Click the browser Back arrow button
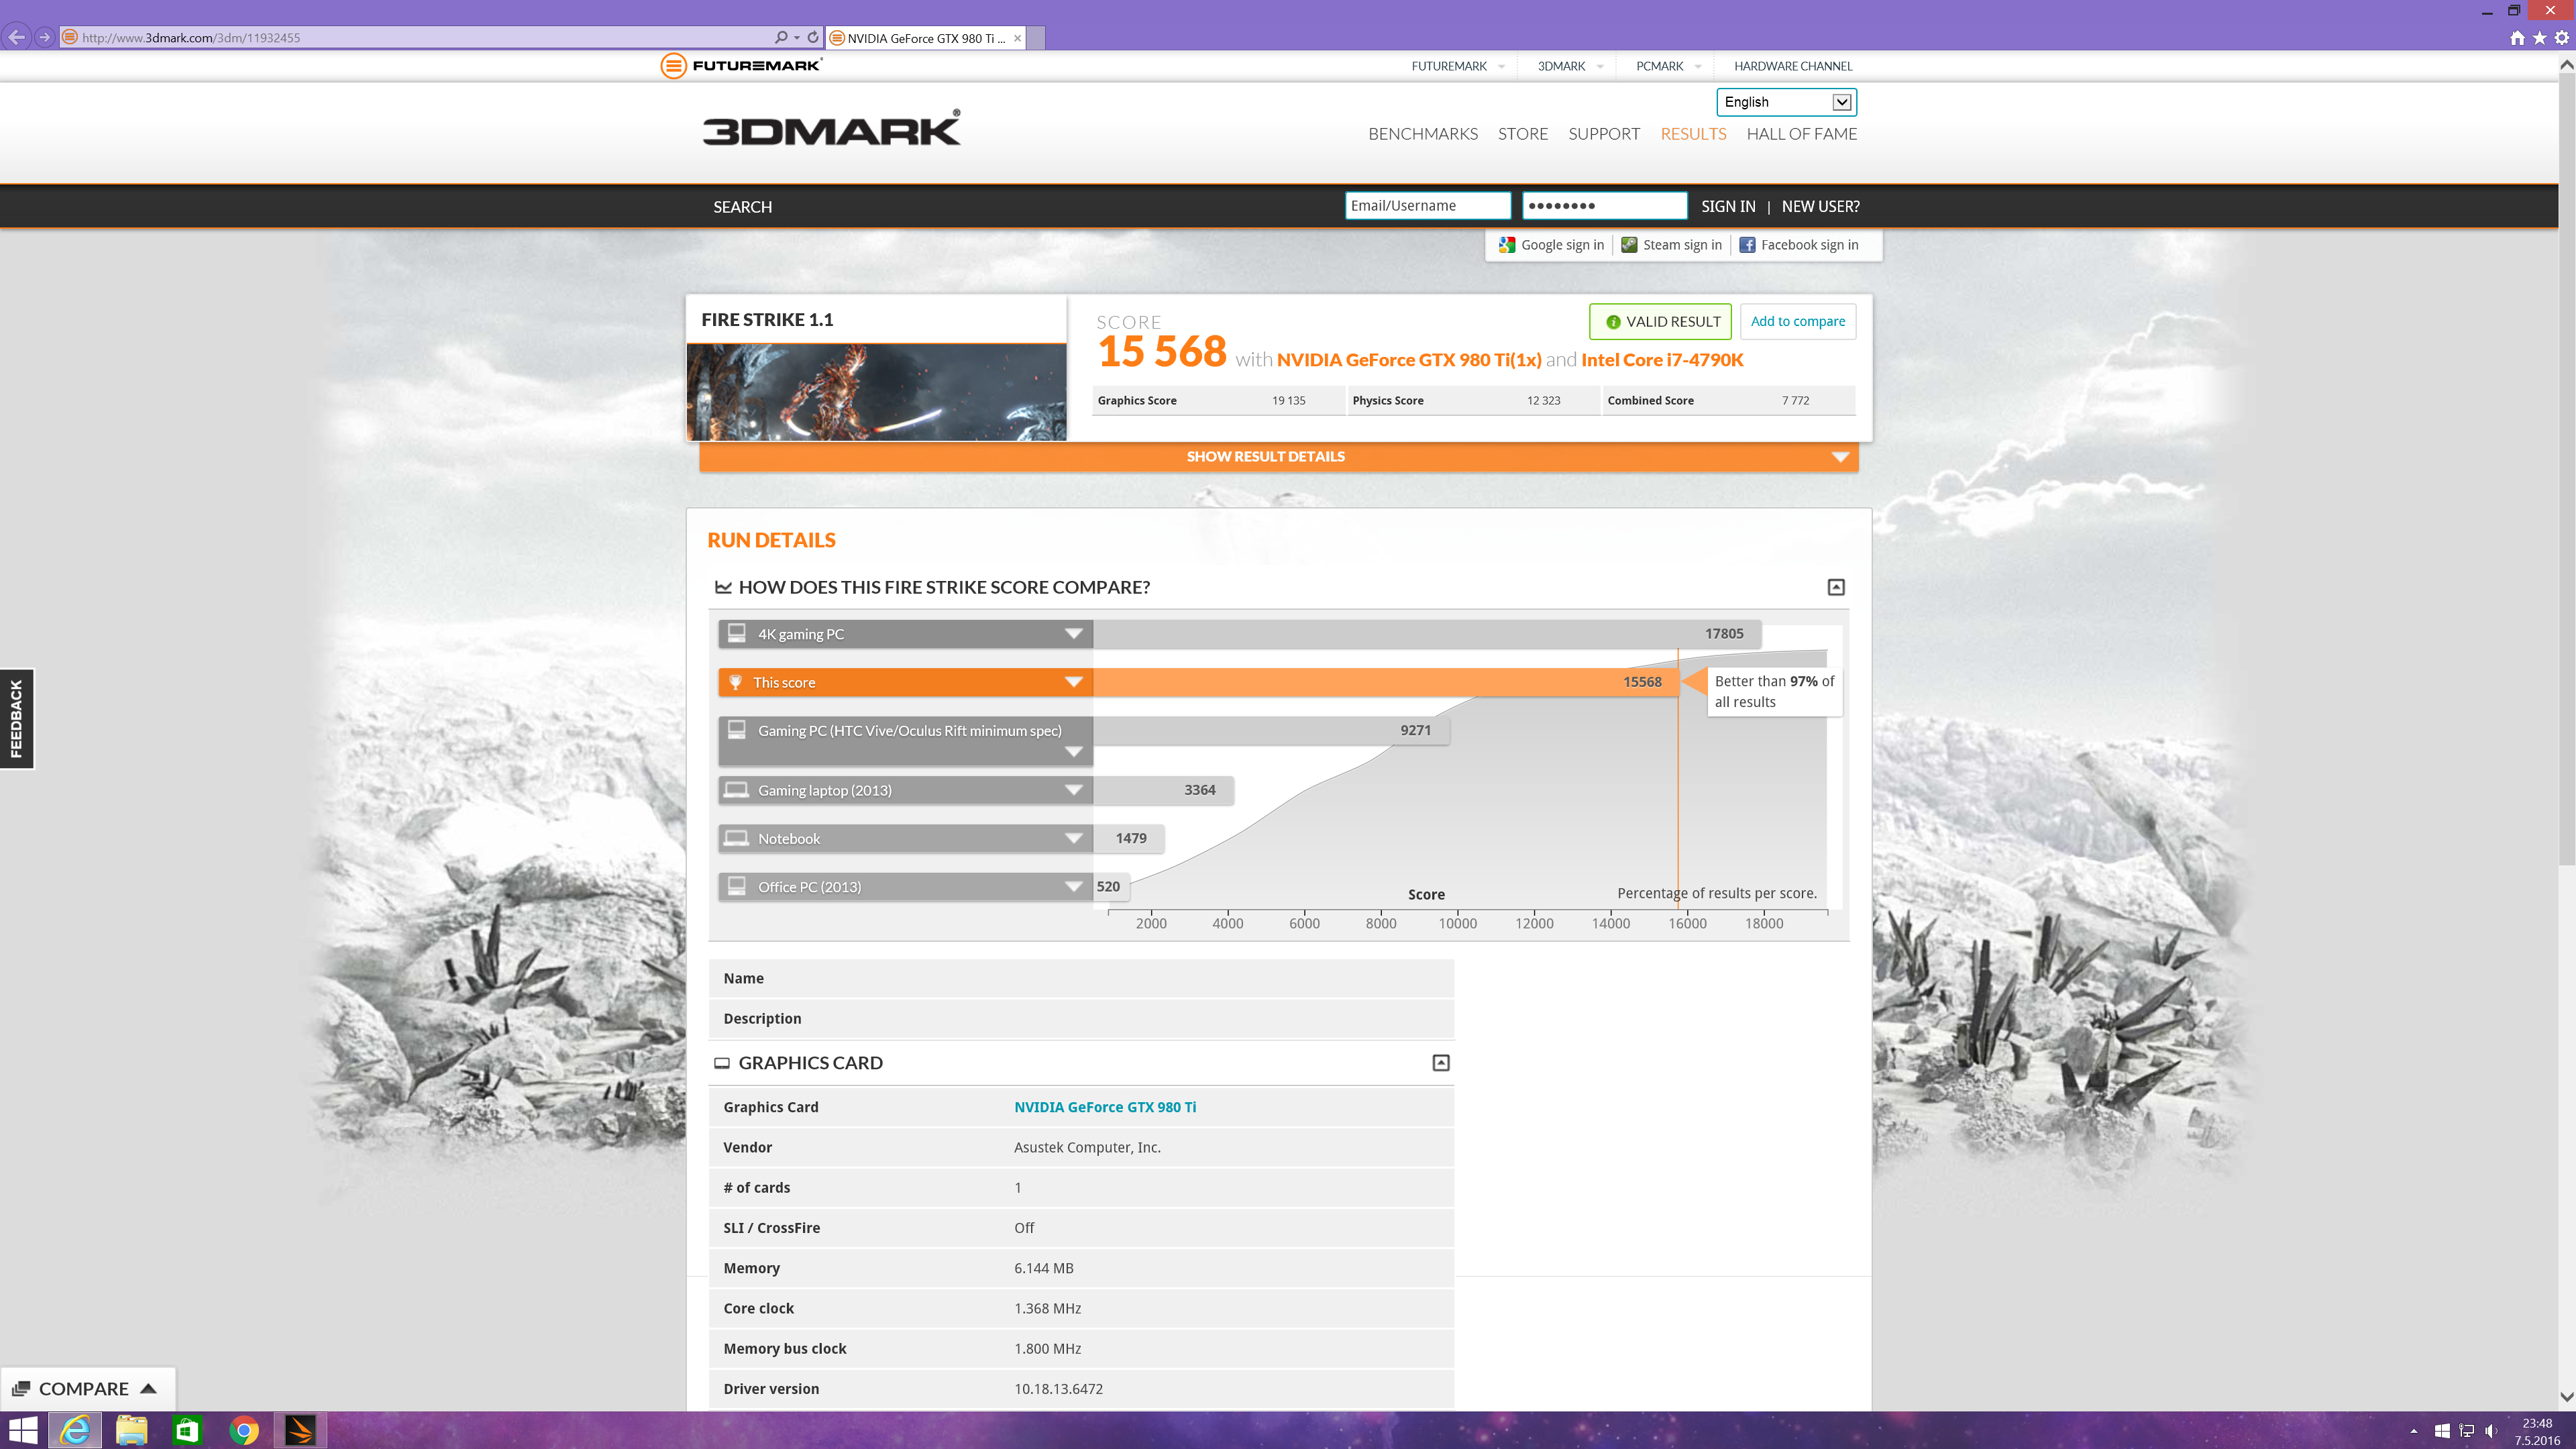Viewport: 2576px width, 1449px height. click(x=16, y=37)
